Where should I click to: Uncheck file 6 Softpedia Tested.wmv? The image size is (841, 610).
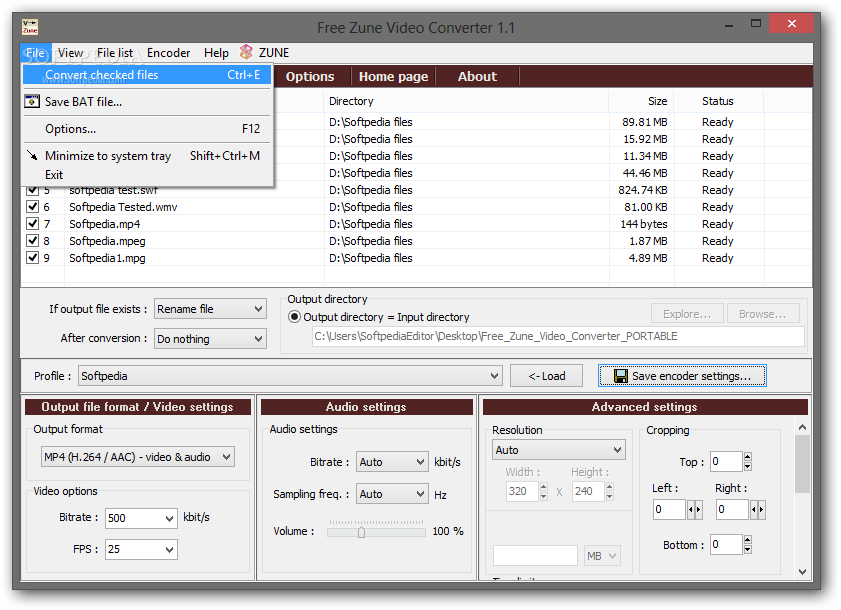pyautogui.click(x=33, y=207)
